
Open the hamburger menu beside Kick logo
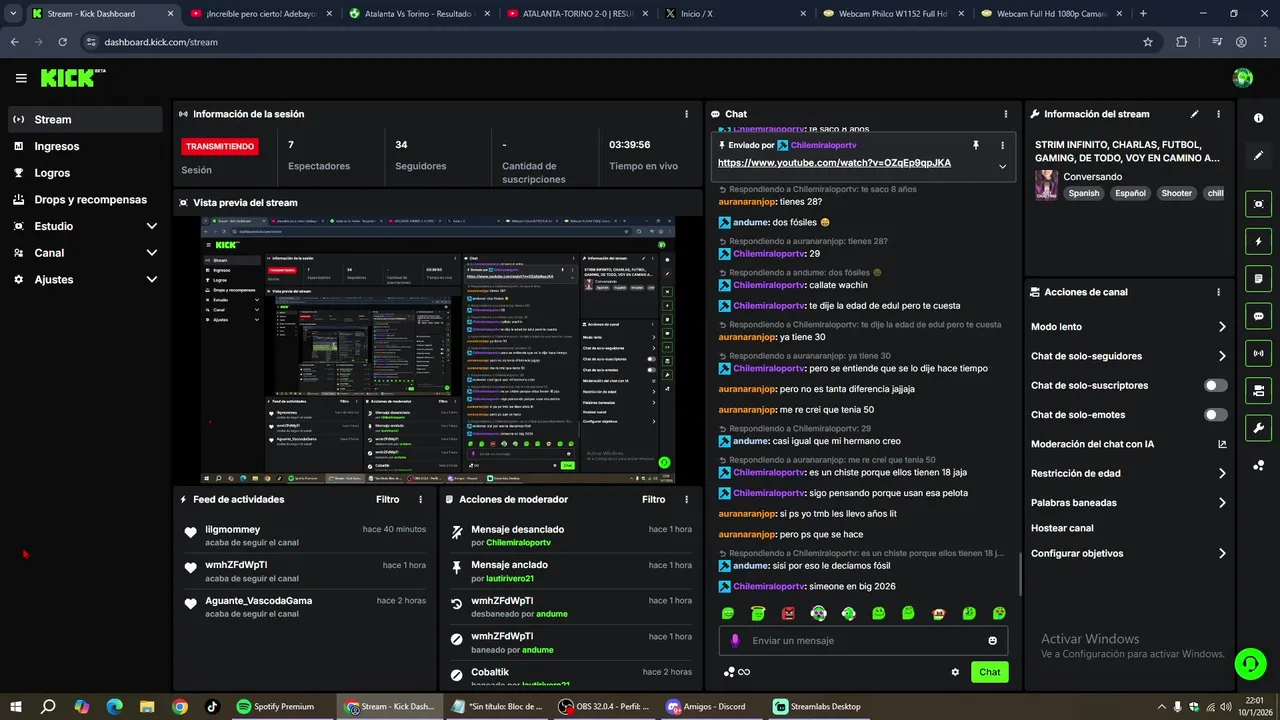[x=21, y=78]
